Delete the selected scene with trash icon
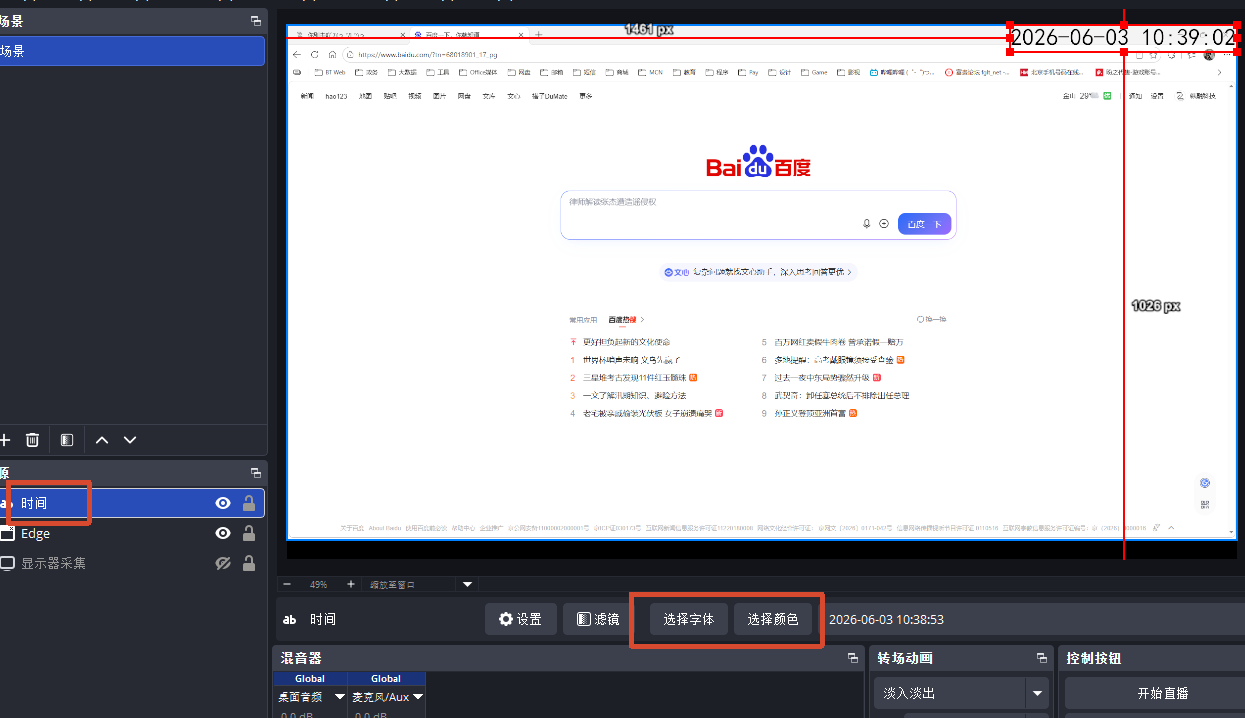 click(x=32, y=440)
